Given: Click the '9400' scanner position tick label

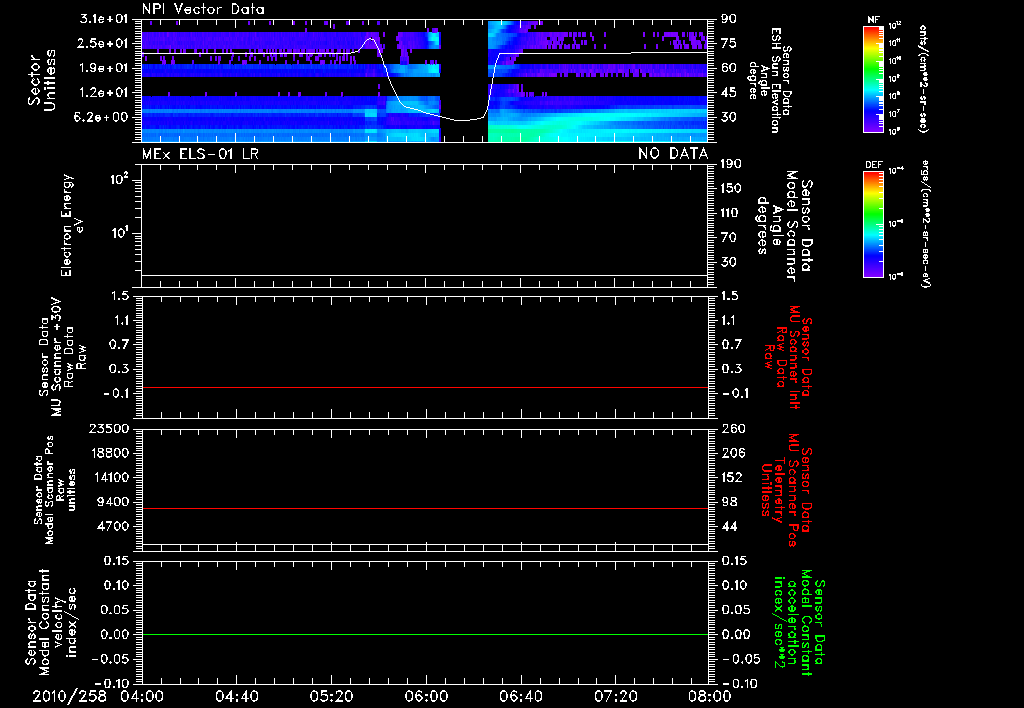Looking at the screenshot, I should [x=112, y=502].
